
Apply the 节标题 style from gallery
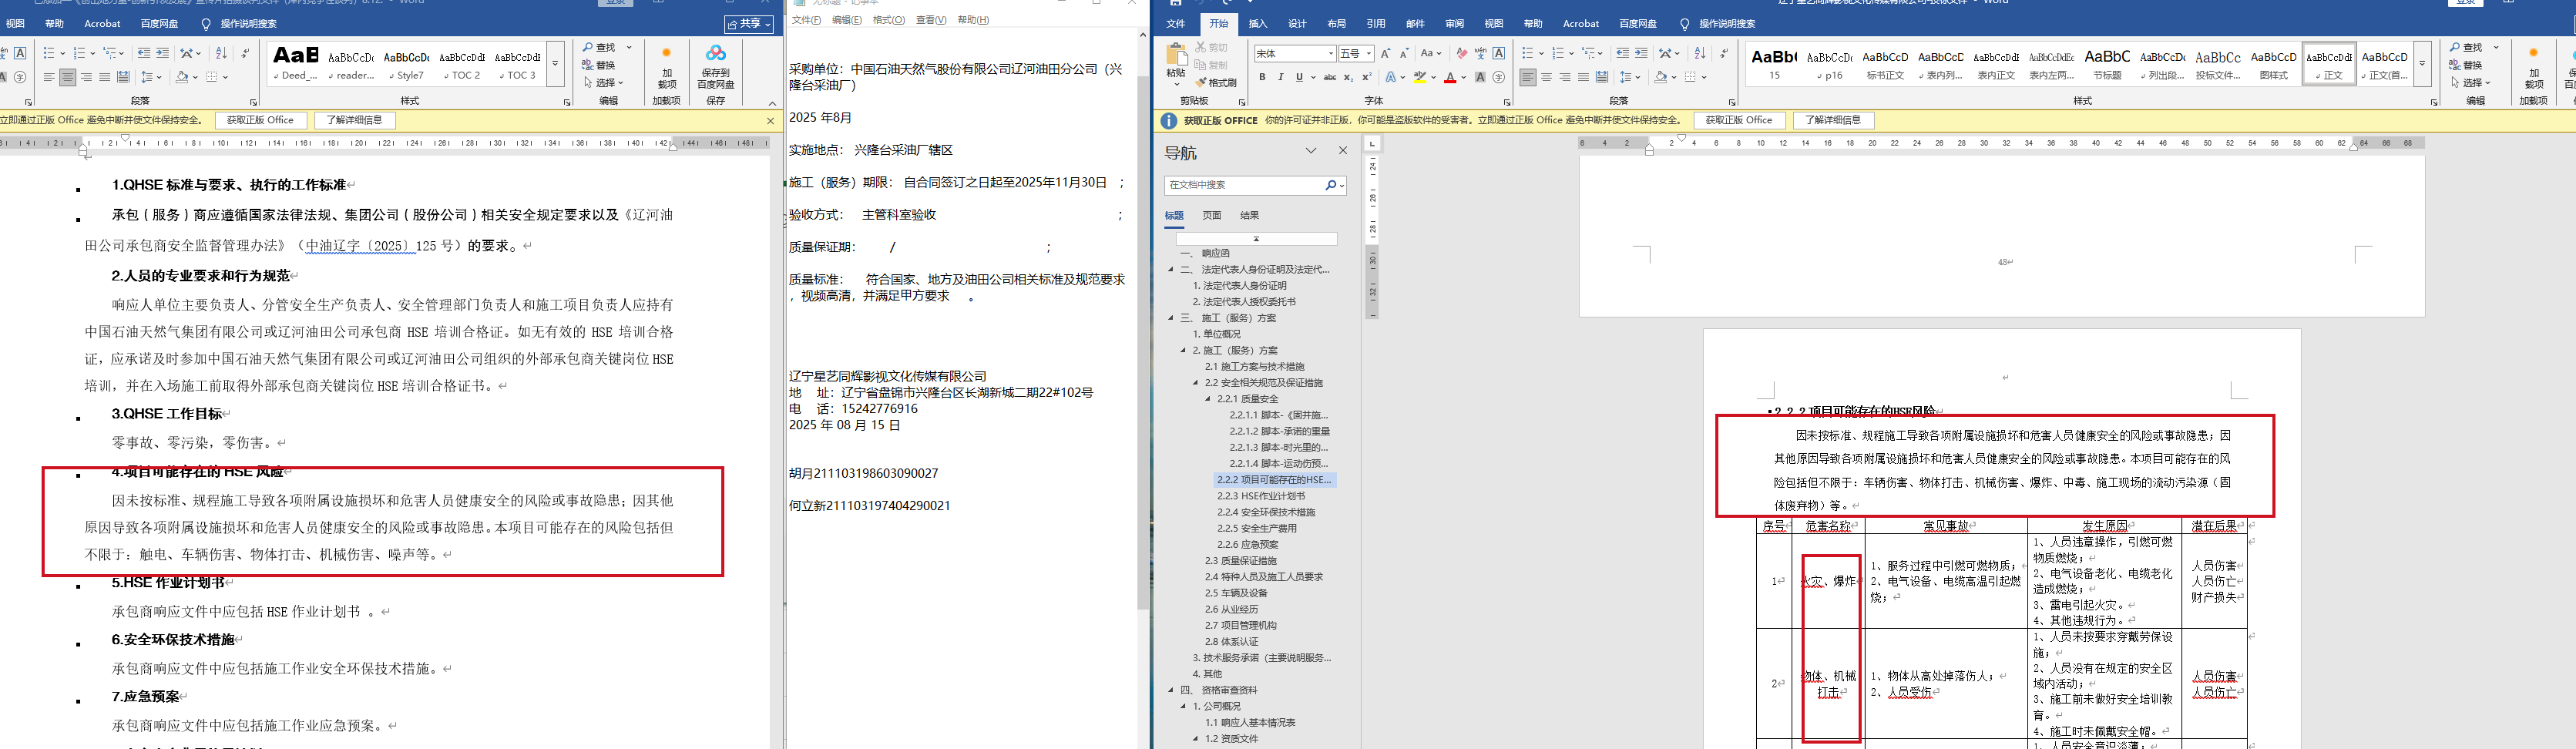2107,64
